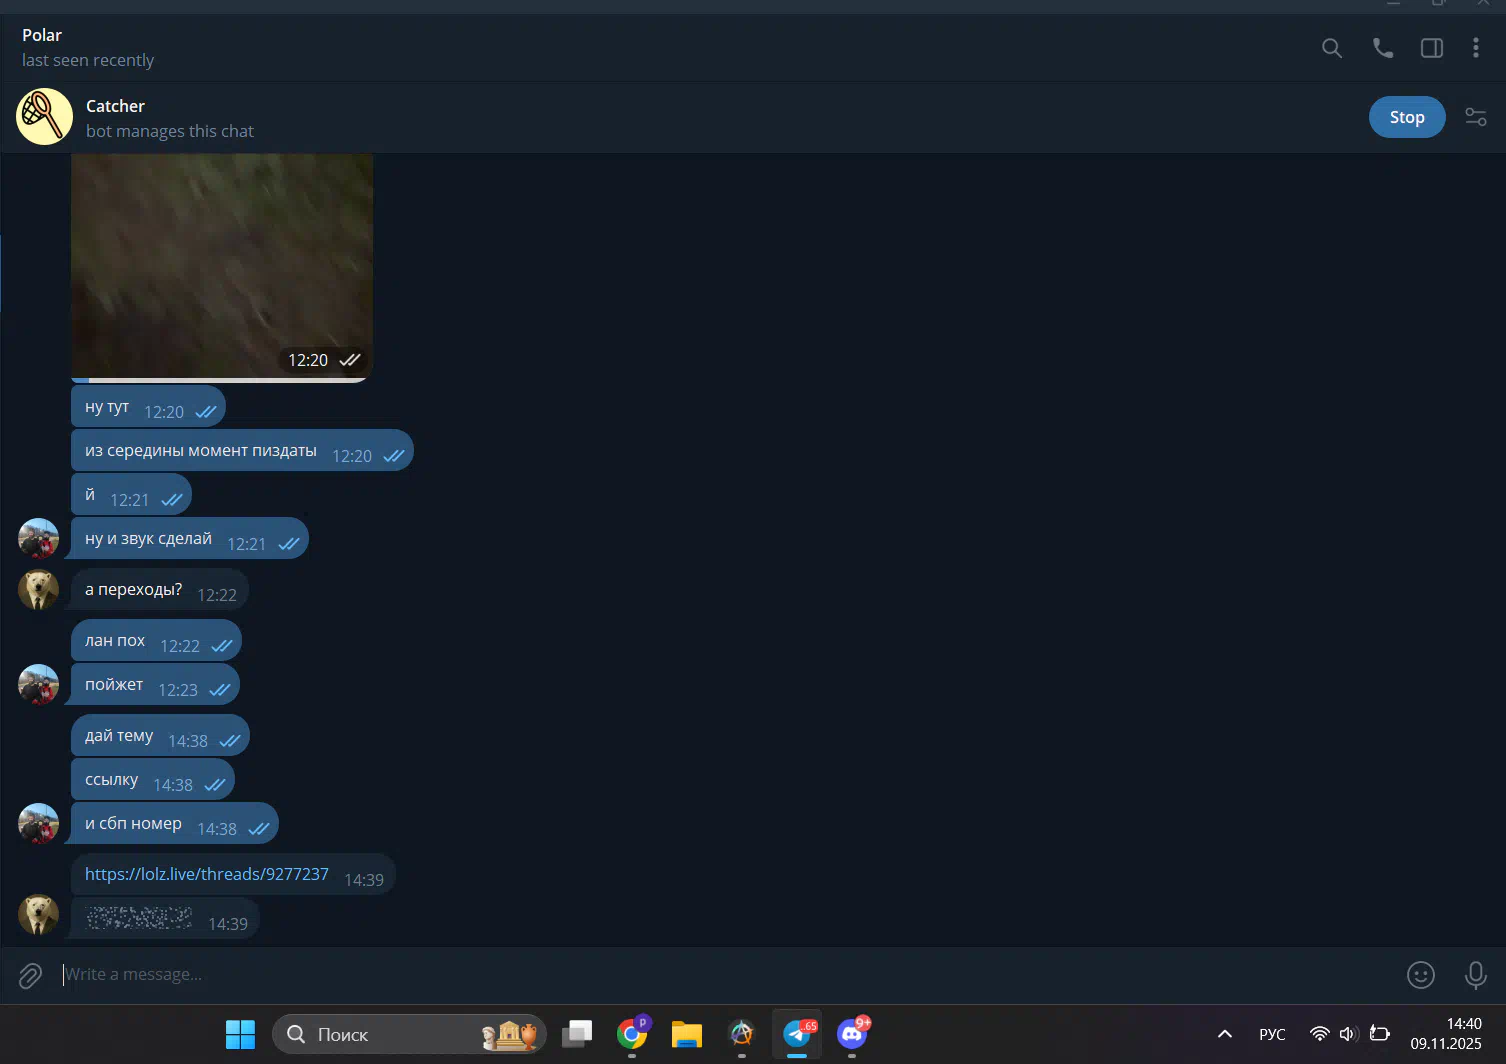Screen dimensions: 1506x1064
Task: Open Discord from the taskbar
Action: tap(852, 1034)
